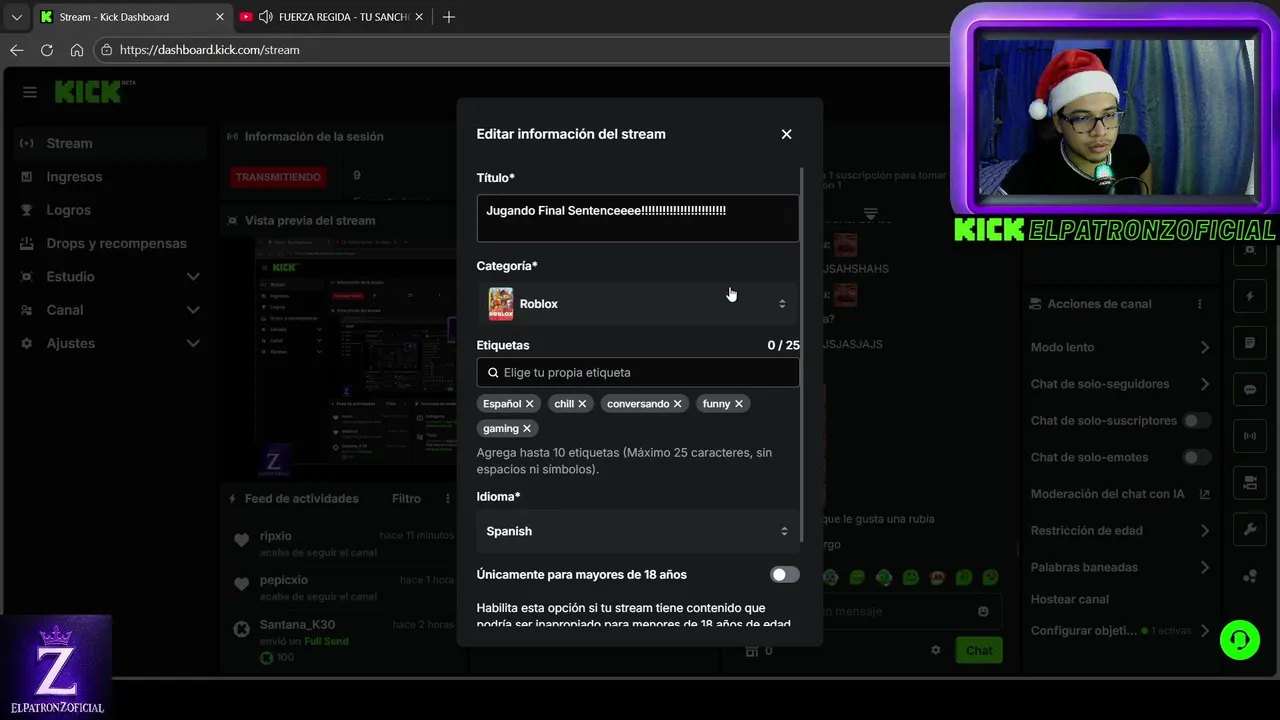
Task: Click the camera panel icon in right rail
Action: pos(1250,483)
